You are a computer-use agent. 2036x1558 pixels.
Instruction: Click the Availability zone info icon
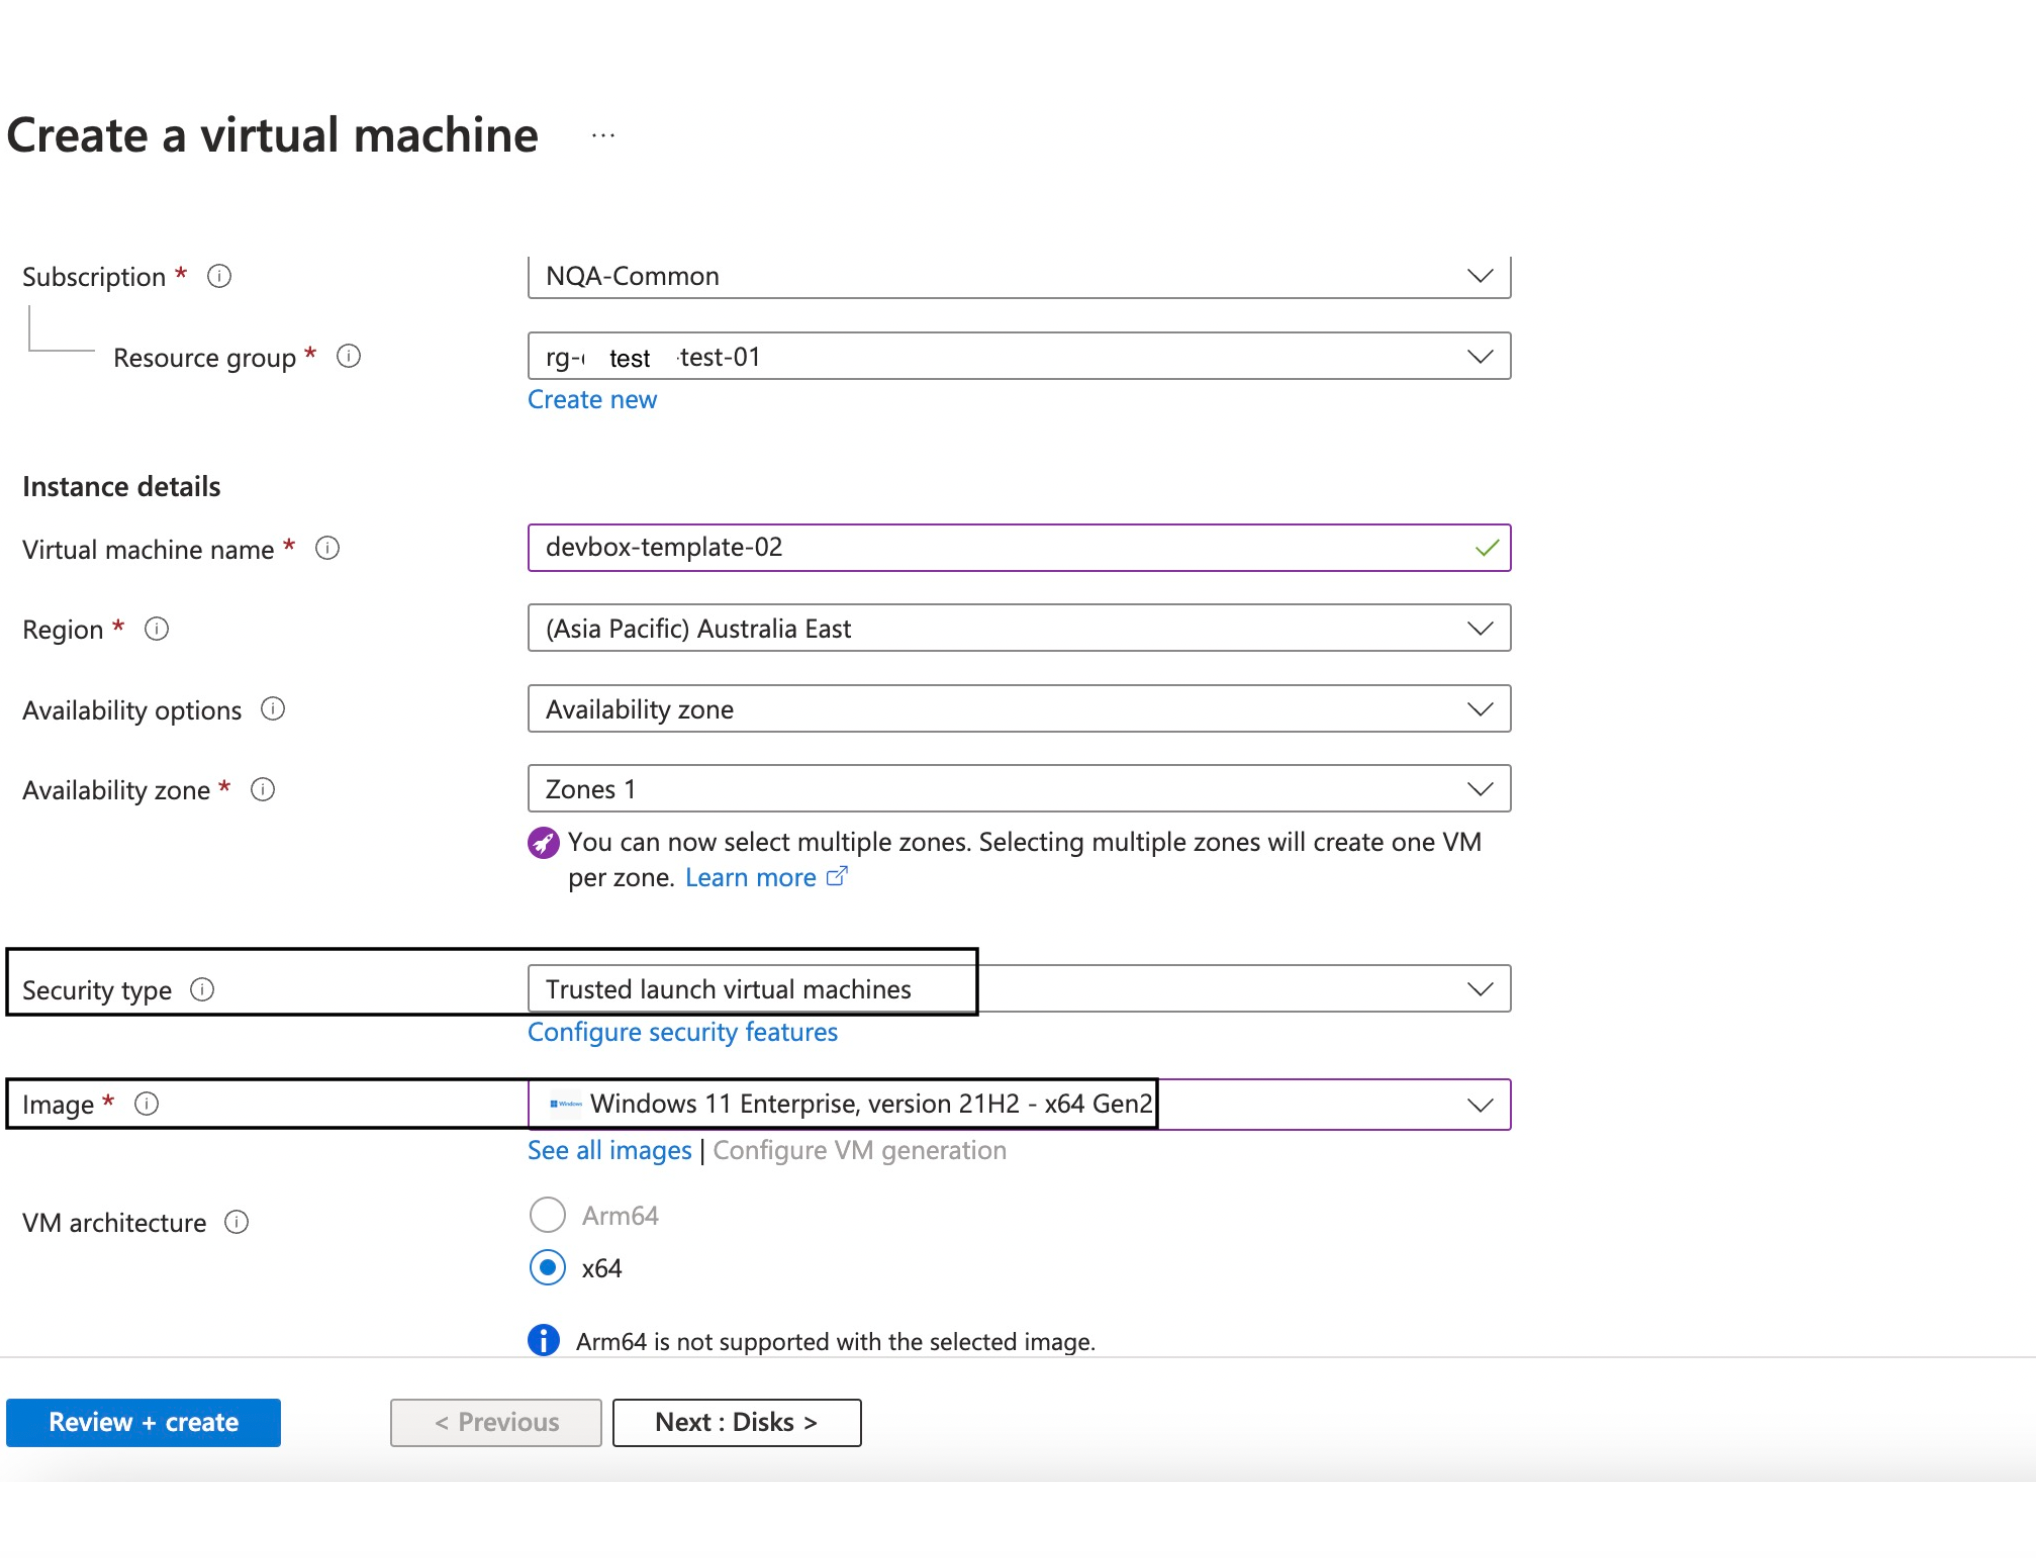click(263, 790)
